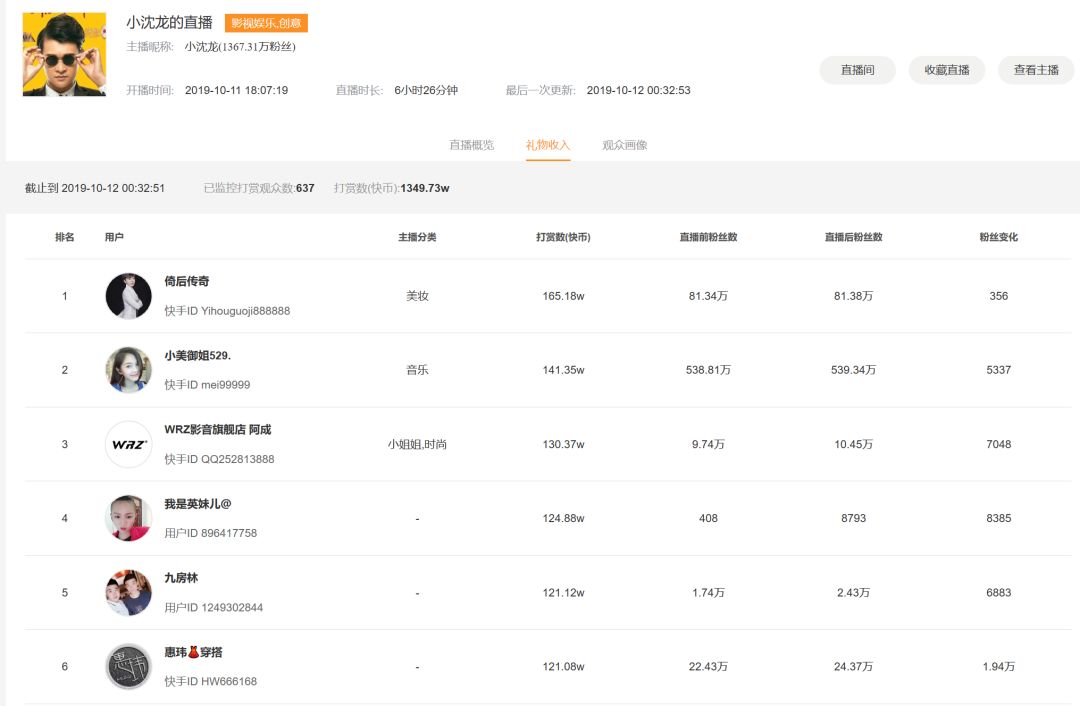Click the 直播间 button
This screenshot has width=1080, height=706.
857,71
